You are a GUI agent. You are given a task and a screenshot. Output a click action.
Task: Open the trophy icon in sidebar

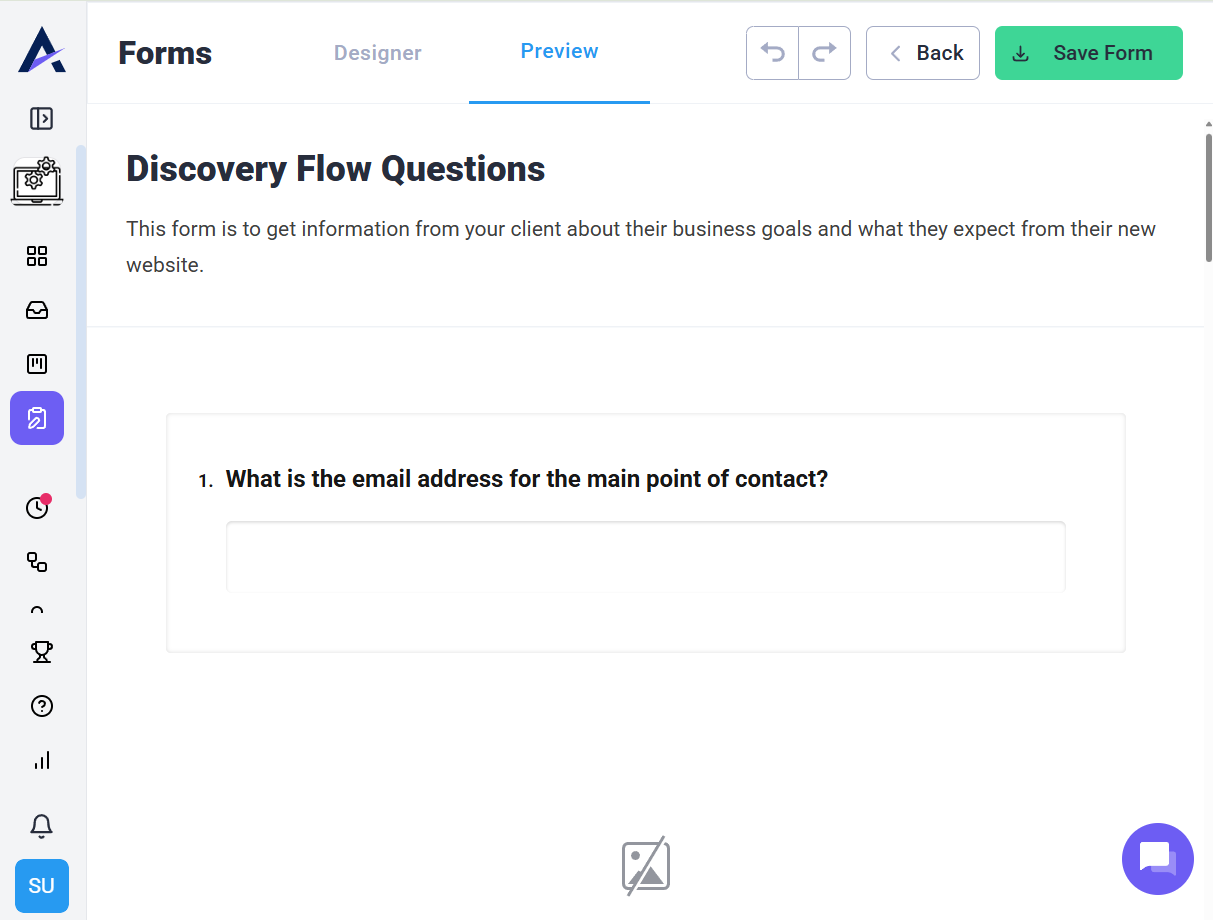tap(41, 652)
